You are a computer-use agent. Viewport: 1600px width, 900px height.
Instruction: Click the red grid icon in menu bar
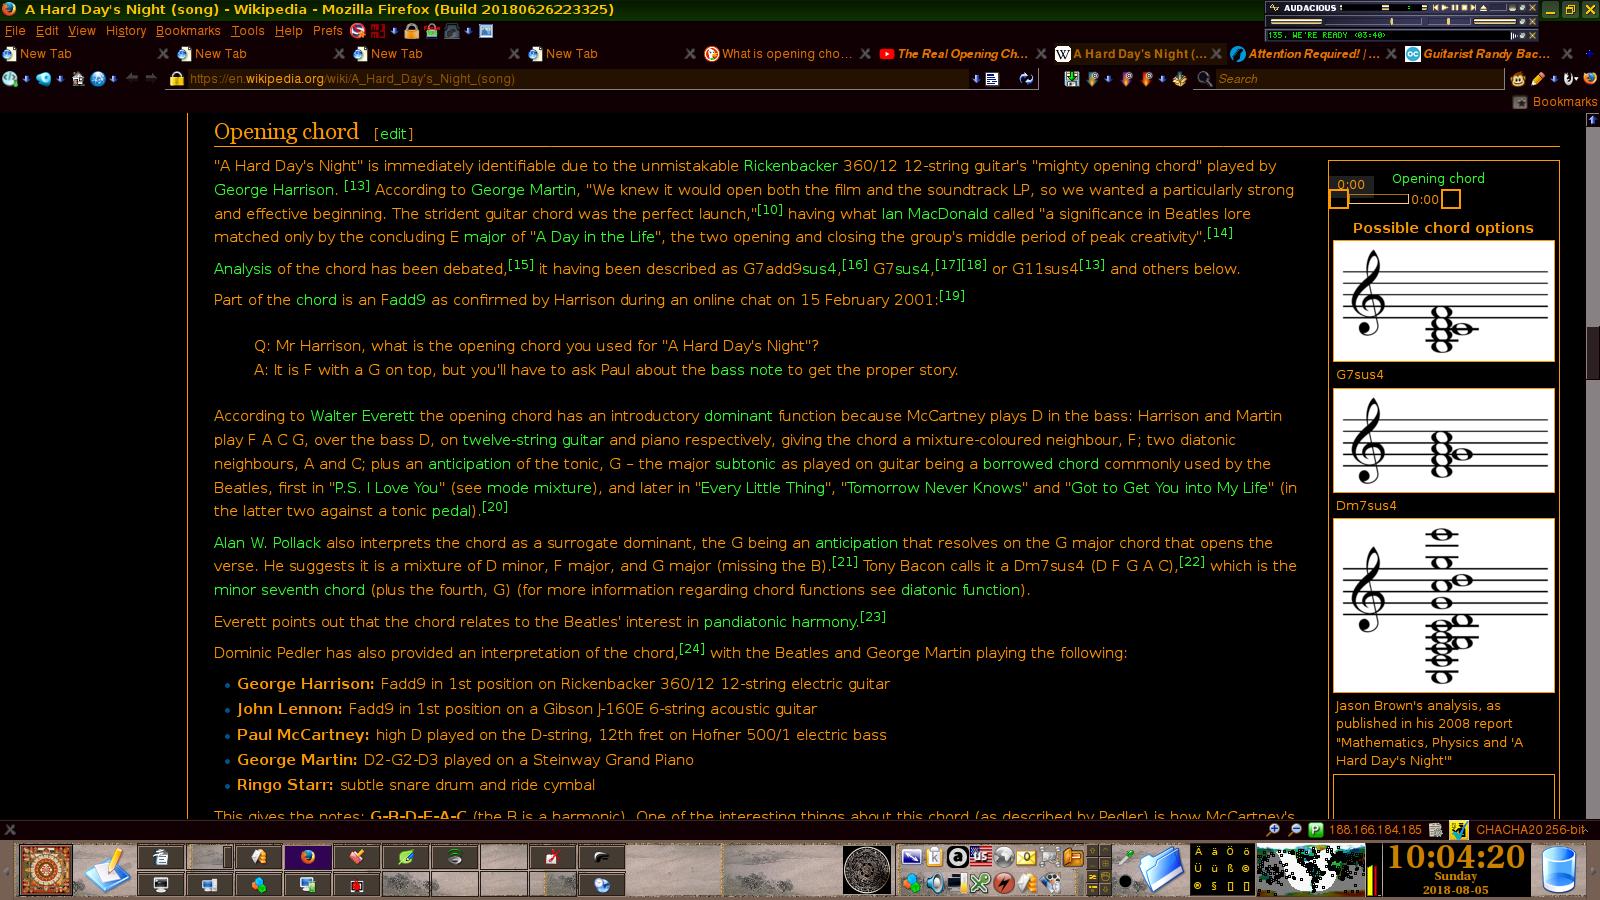tap(378, 31)
